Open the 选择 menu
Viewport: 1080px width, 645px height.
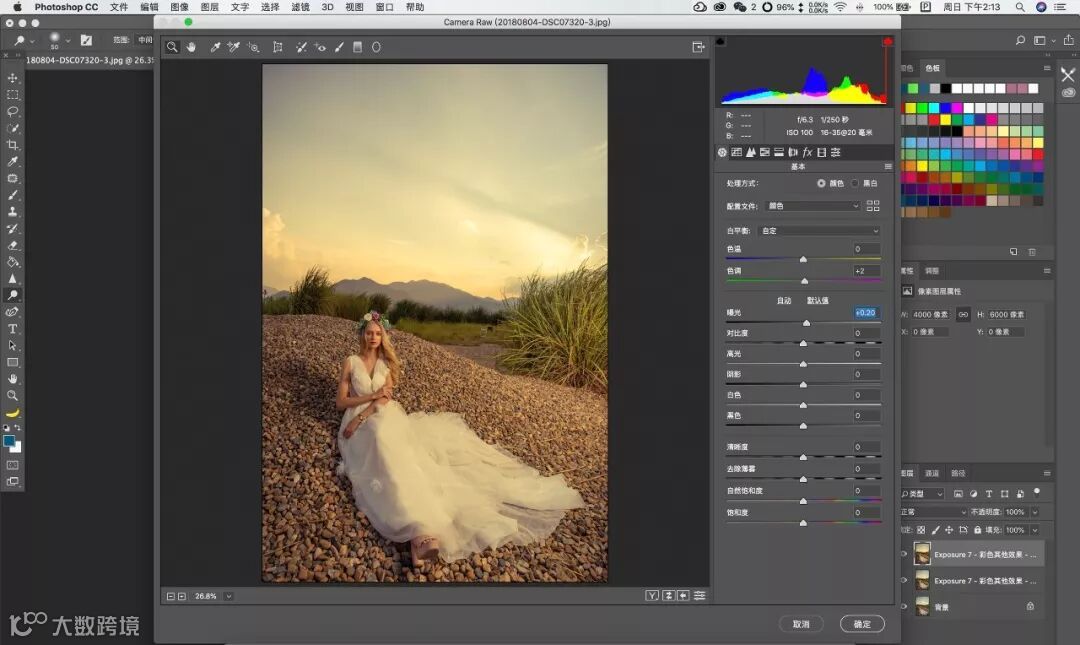click(270, 7)
